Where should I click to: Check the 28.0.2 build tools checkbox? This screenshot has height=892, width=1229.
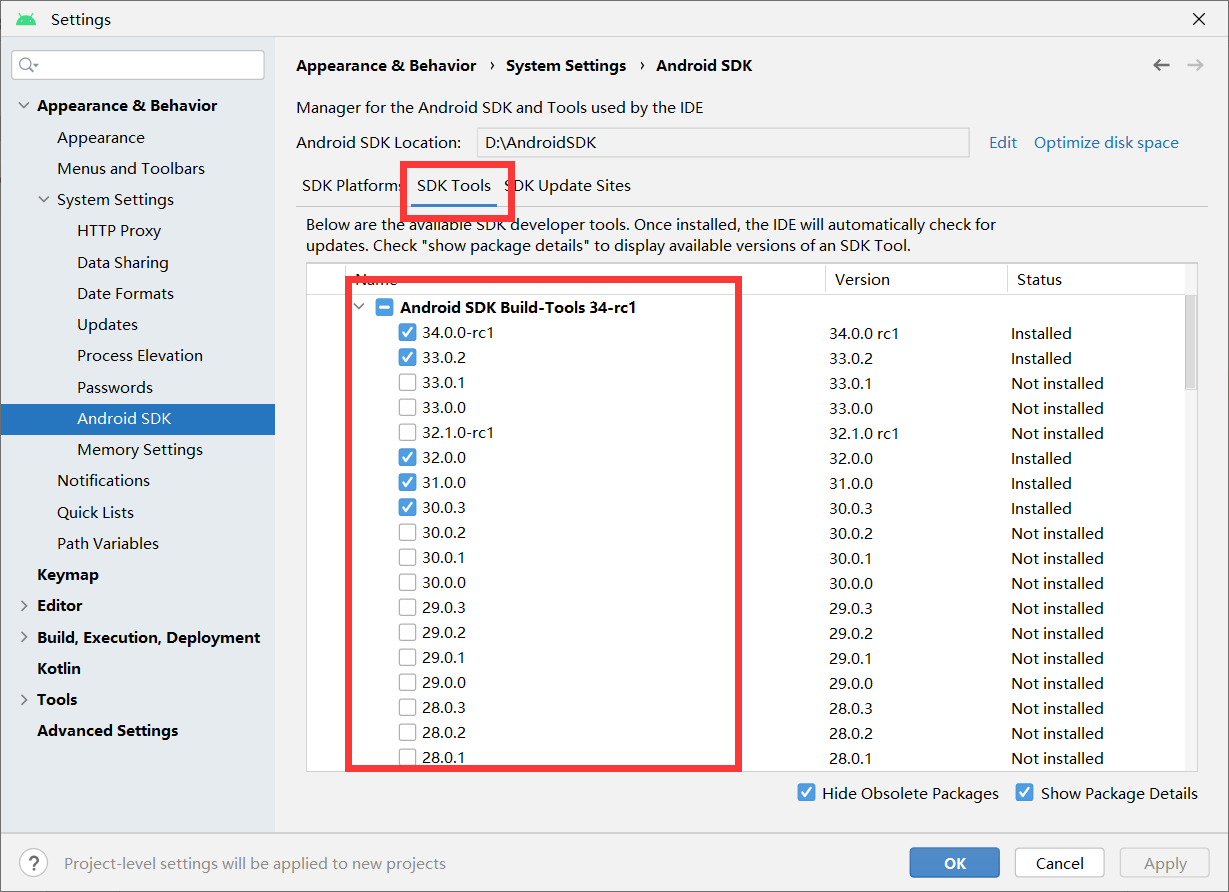(407, 733)
